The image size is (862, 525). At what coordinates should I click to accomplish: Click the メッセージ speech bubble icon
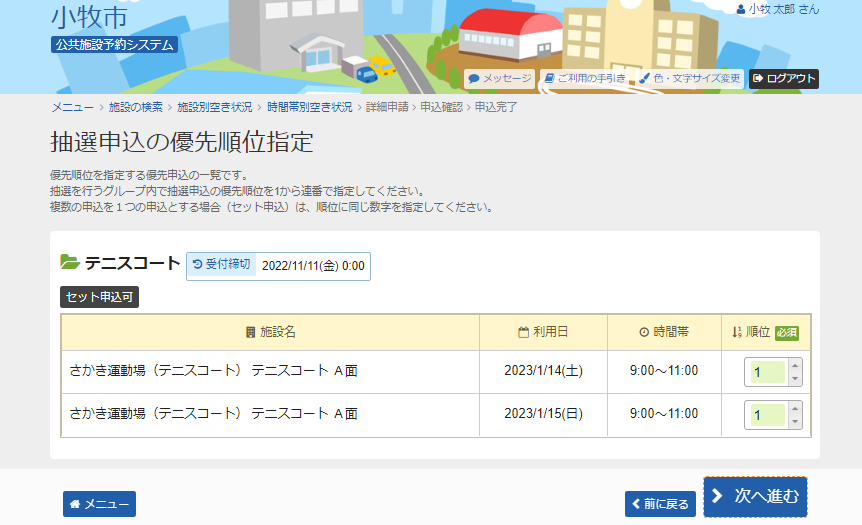[x=474, y=78]
